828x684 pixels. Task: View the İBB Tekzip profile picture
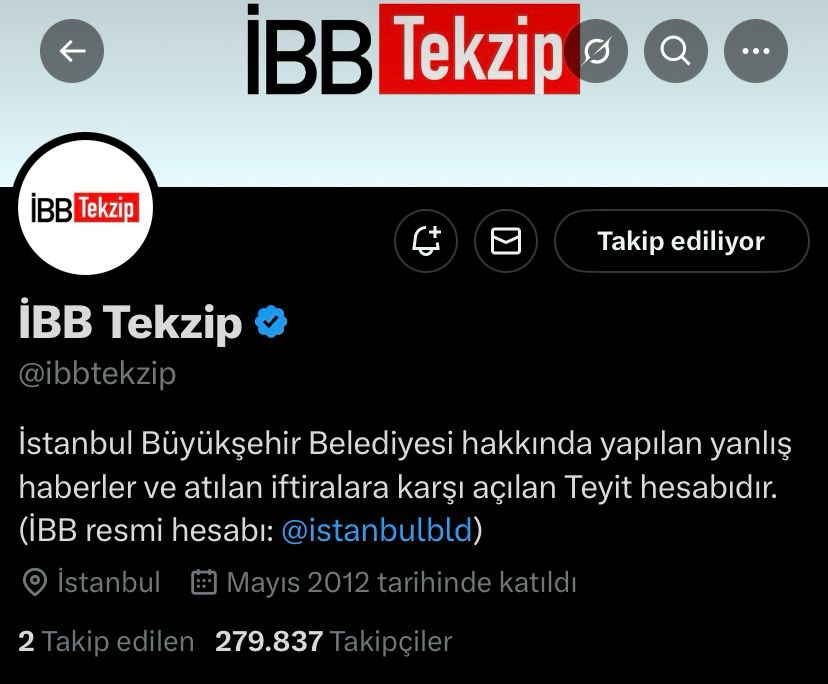(85, 207)
